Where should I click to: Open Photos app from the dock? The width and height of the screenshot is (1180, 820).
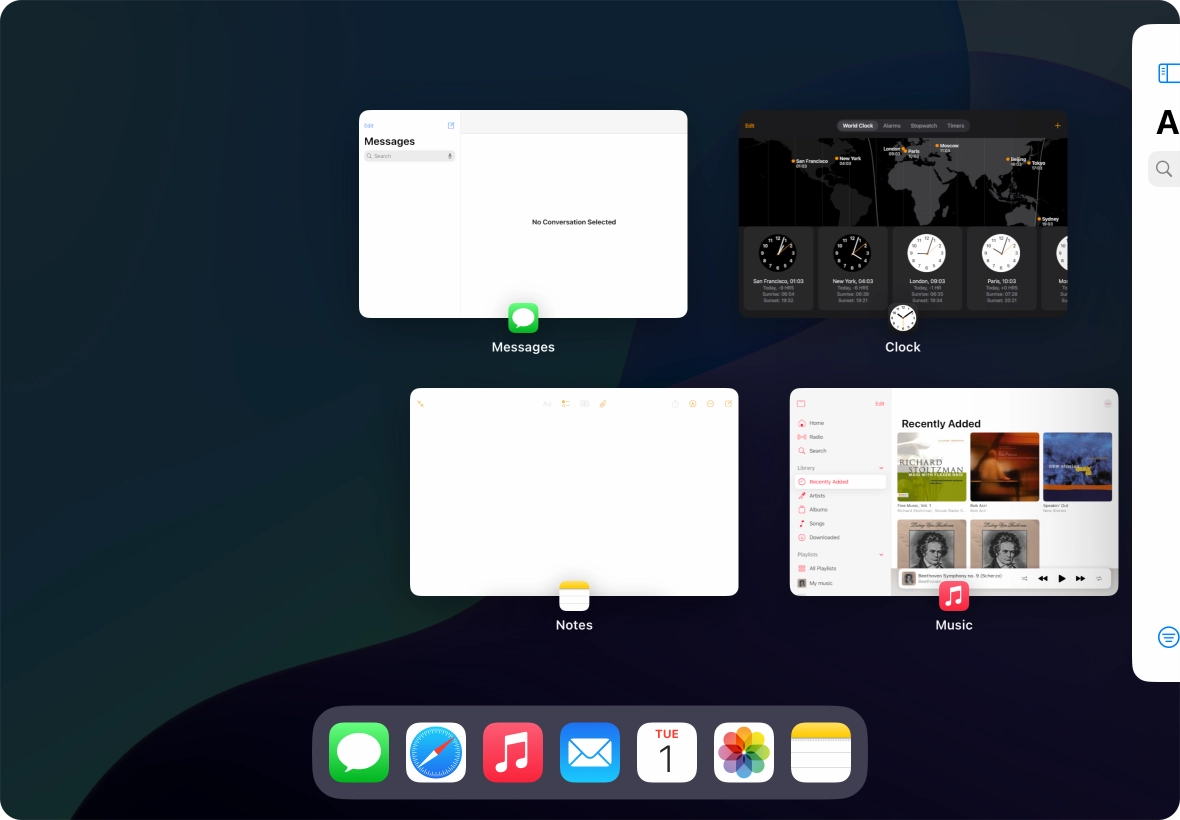744,752
